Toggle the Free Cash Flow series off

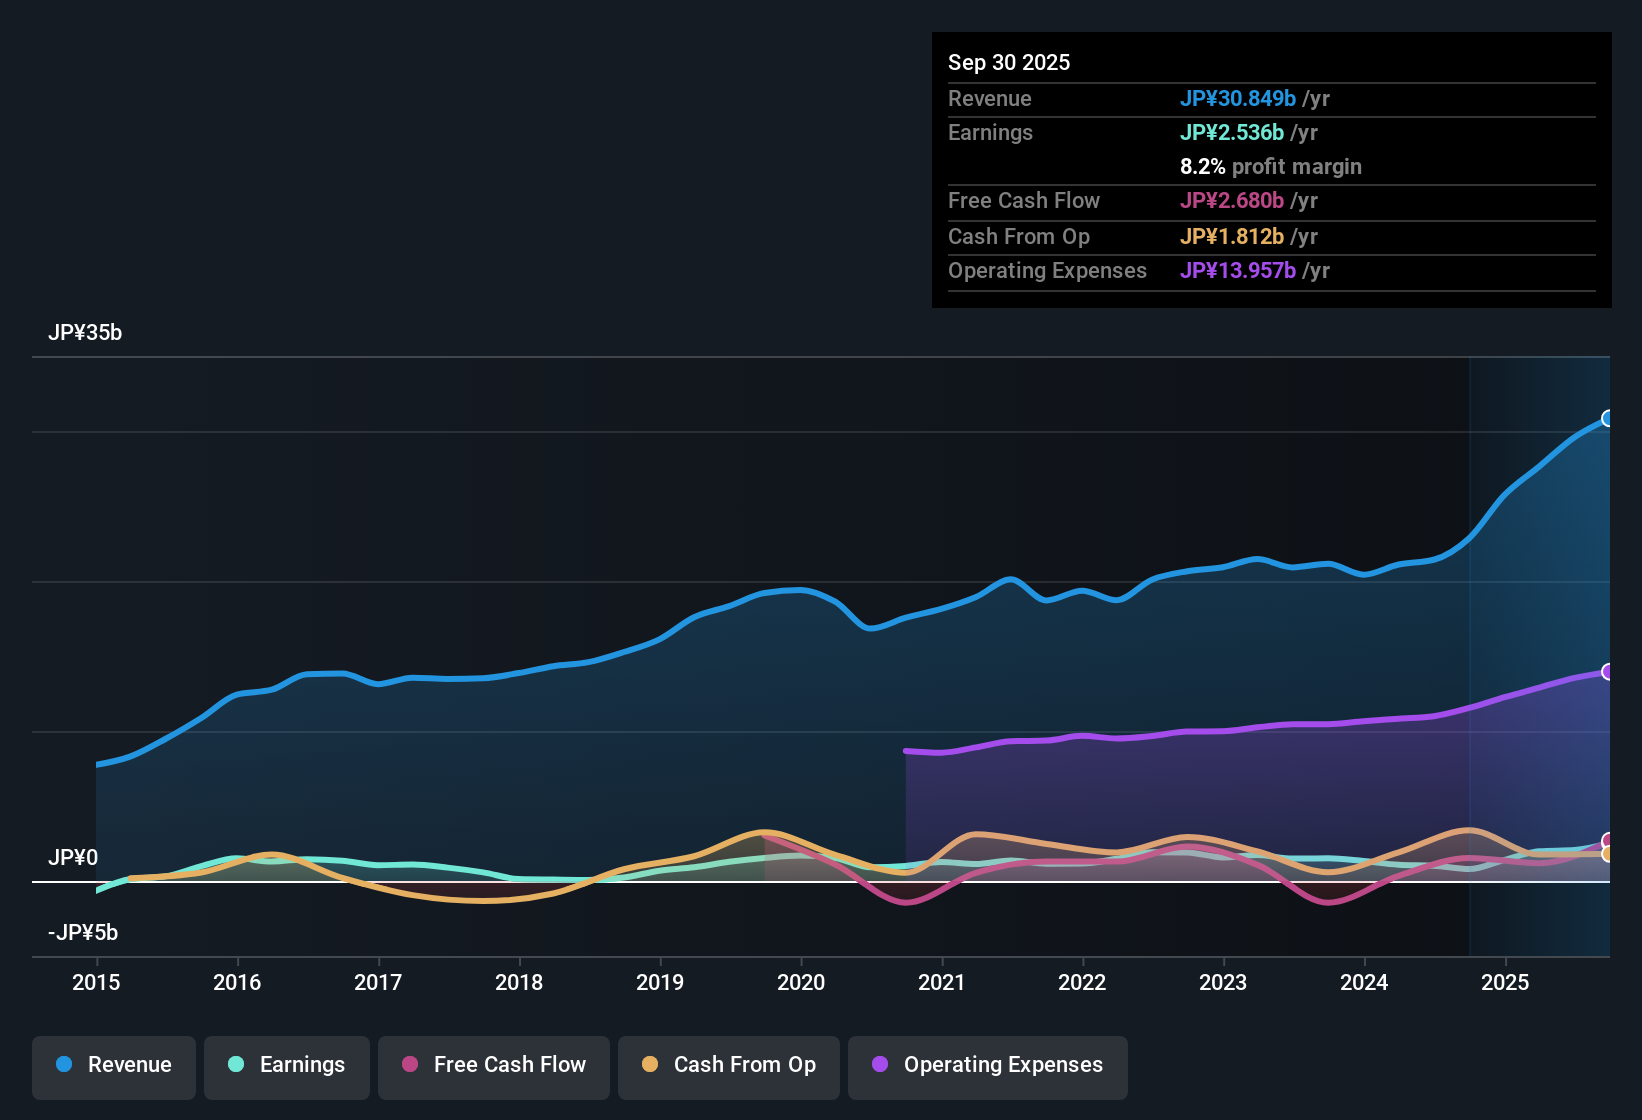point(493,1065)
